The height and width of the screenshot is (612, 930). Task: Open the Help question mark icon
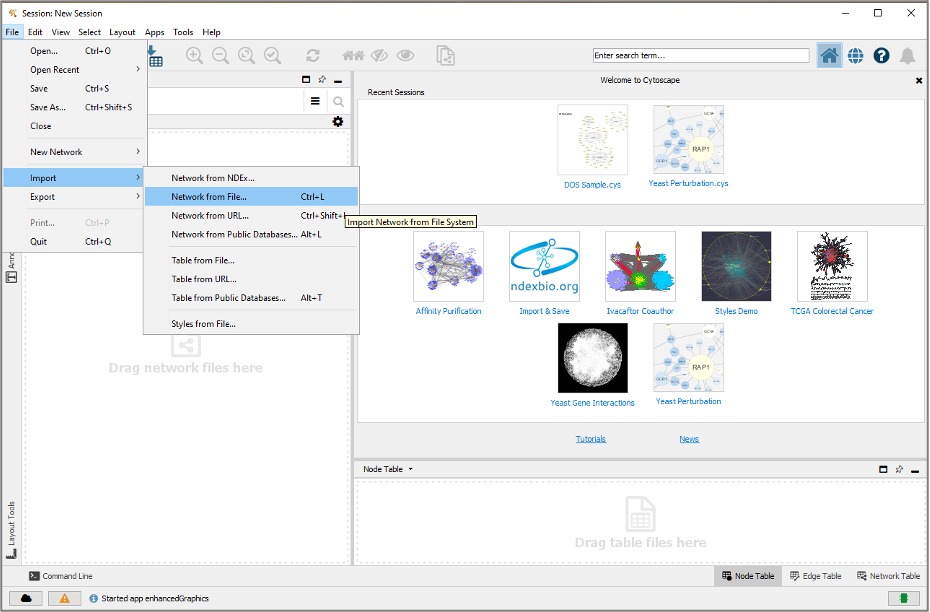[881, 56]
